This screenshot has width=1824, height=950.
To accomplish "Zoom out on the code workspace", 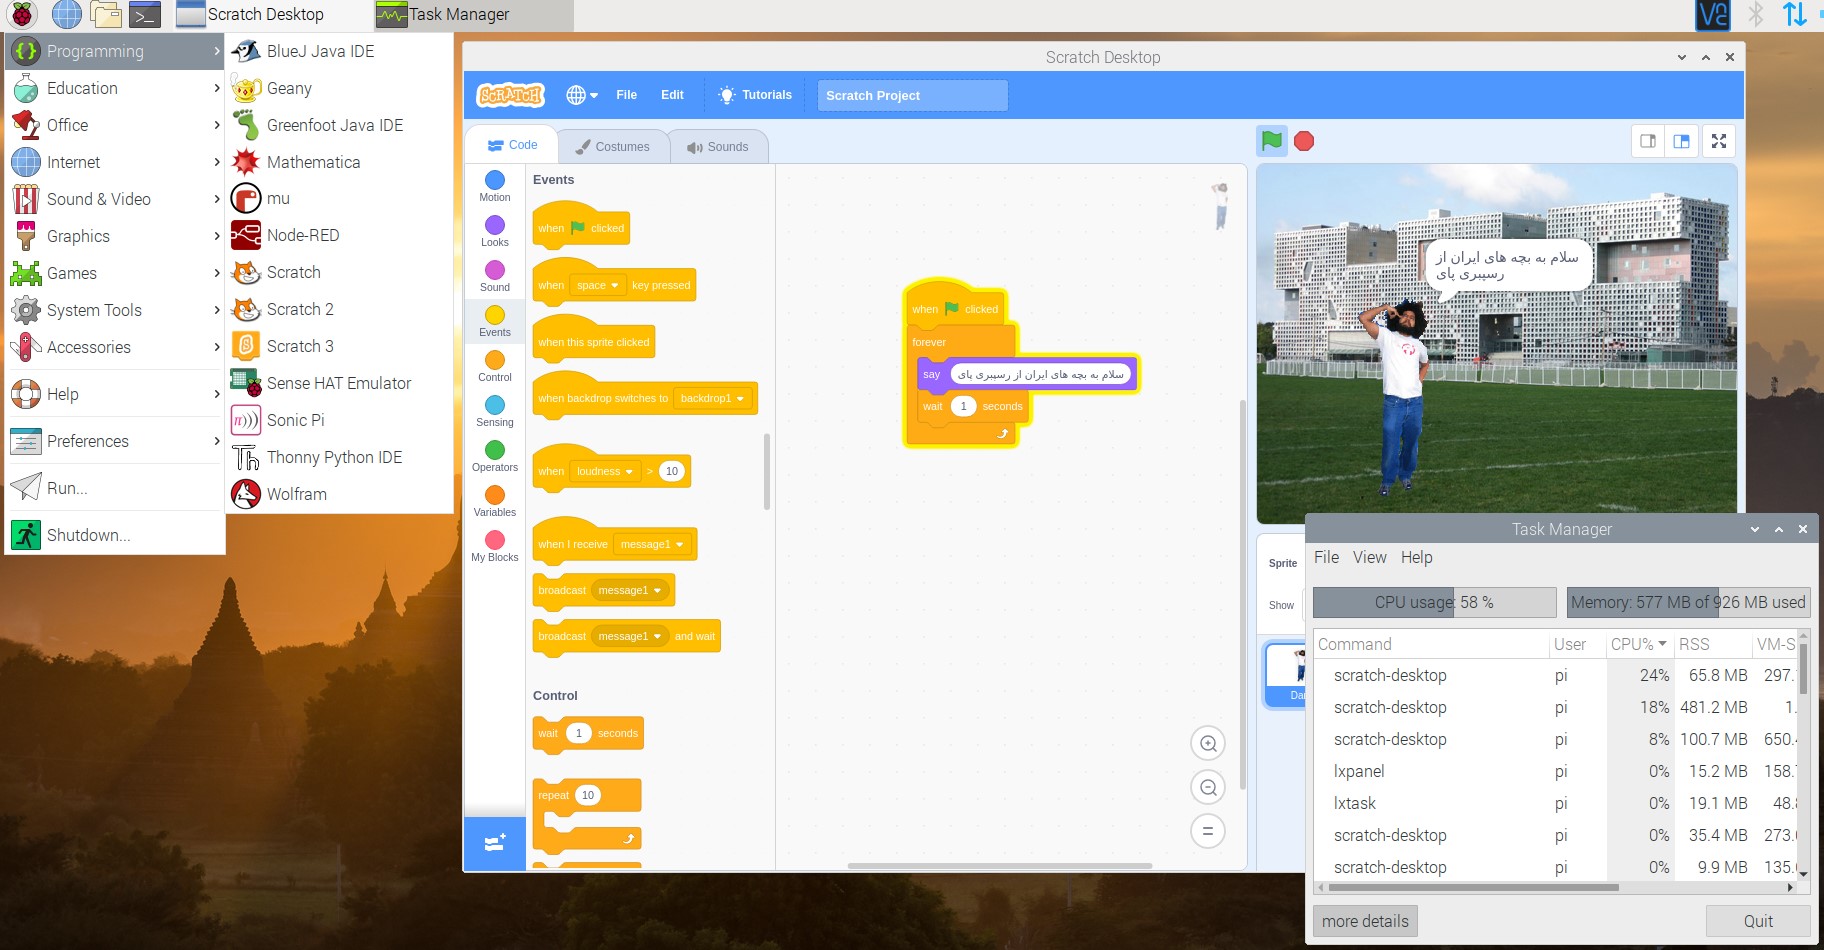I will pyautogui.click(x=1208, y=787).
